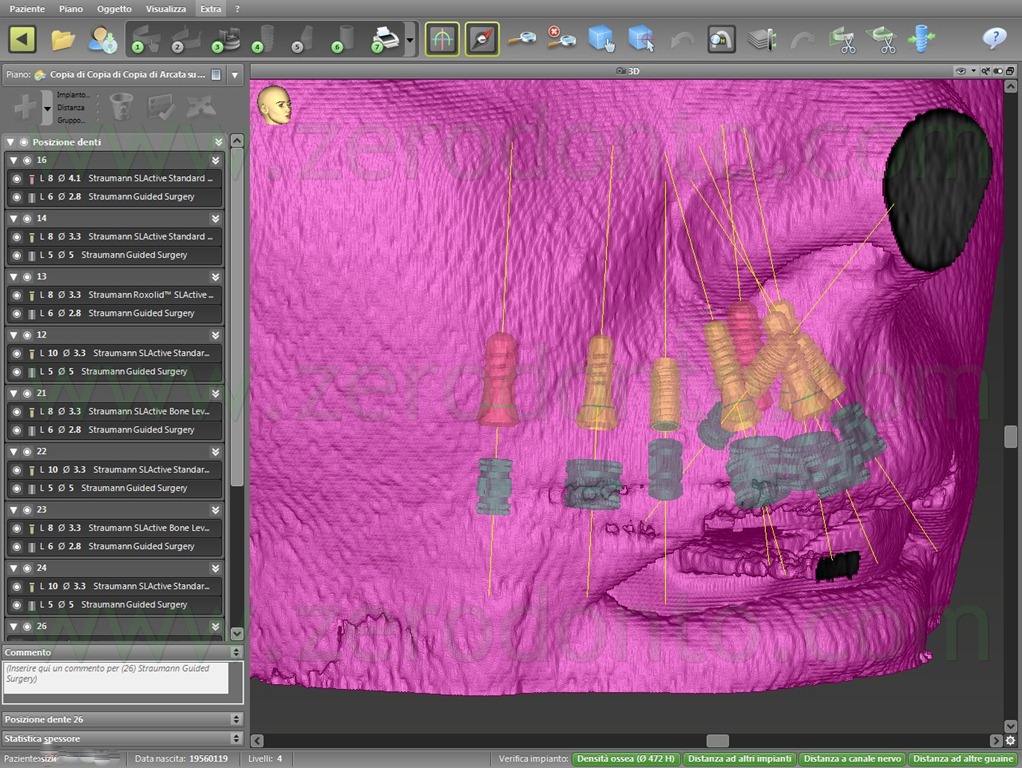The width and height of the screenshot is (1022, 768).
Task: Click Distanza a canale nervo button
Action: pos(852,759)
